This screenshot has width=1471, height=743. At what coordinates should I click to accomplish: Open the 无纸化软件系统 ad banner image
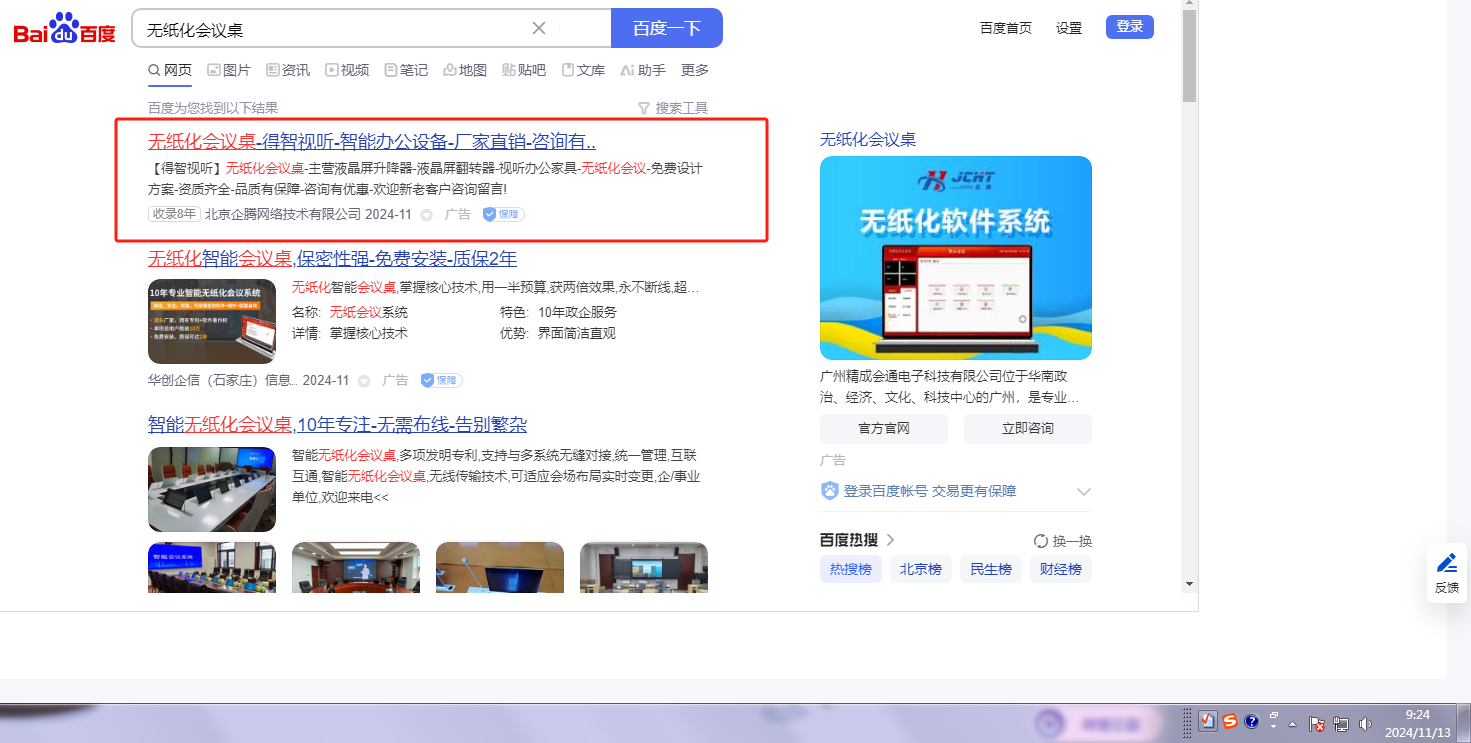pyautogui.click(x=956, y=258)
